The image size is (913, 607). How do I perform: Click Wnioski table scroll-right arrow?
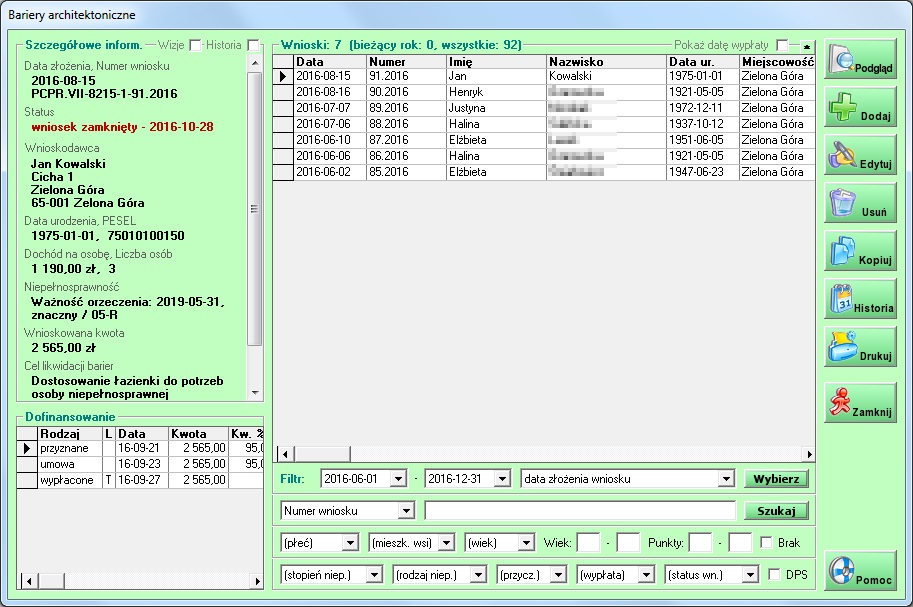[x=808, y=454]
